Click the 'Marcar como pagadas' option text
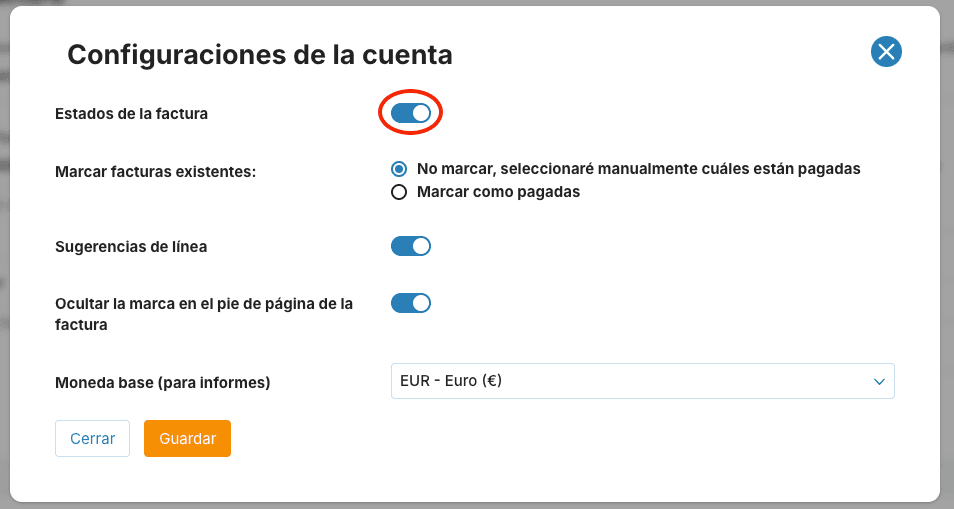The height and width of the screenshot is (509, 954). click(498, 192)
